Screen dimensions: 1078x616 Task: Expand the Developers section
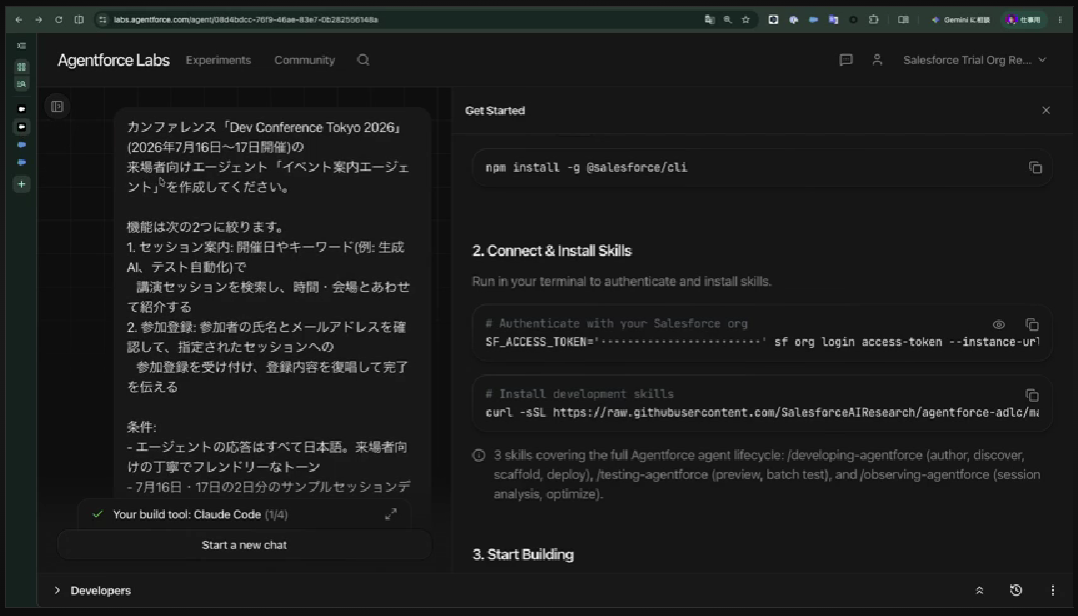point(93,591)
